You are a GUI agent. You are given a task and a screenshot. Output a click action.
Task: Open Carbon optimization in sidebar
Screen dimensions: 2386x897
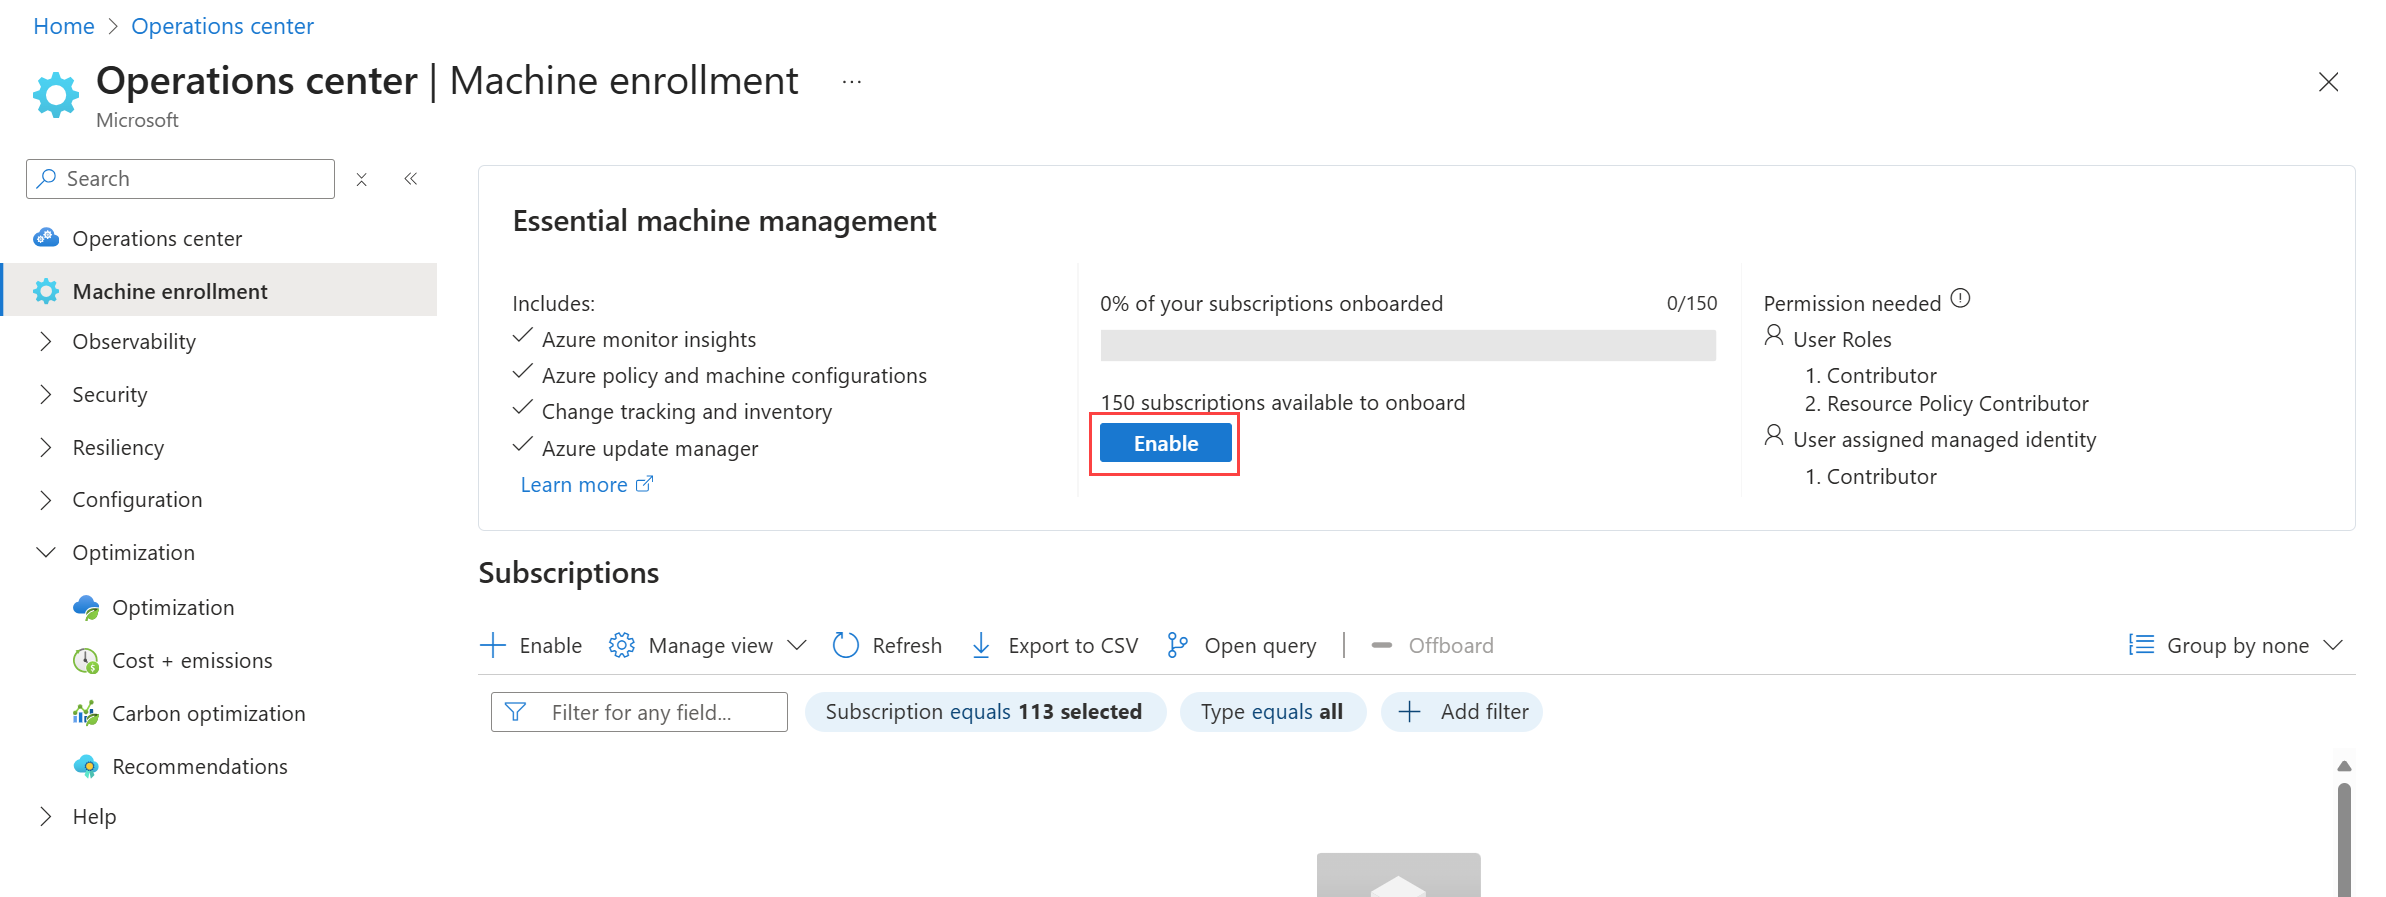click(208, 714)
